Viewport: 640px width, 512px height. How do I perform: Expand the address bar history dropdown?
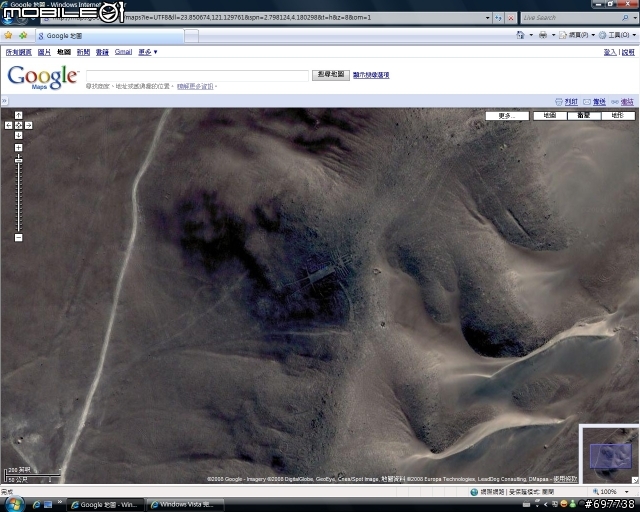pos(487,18)
